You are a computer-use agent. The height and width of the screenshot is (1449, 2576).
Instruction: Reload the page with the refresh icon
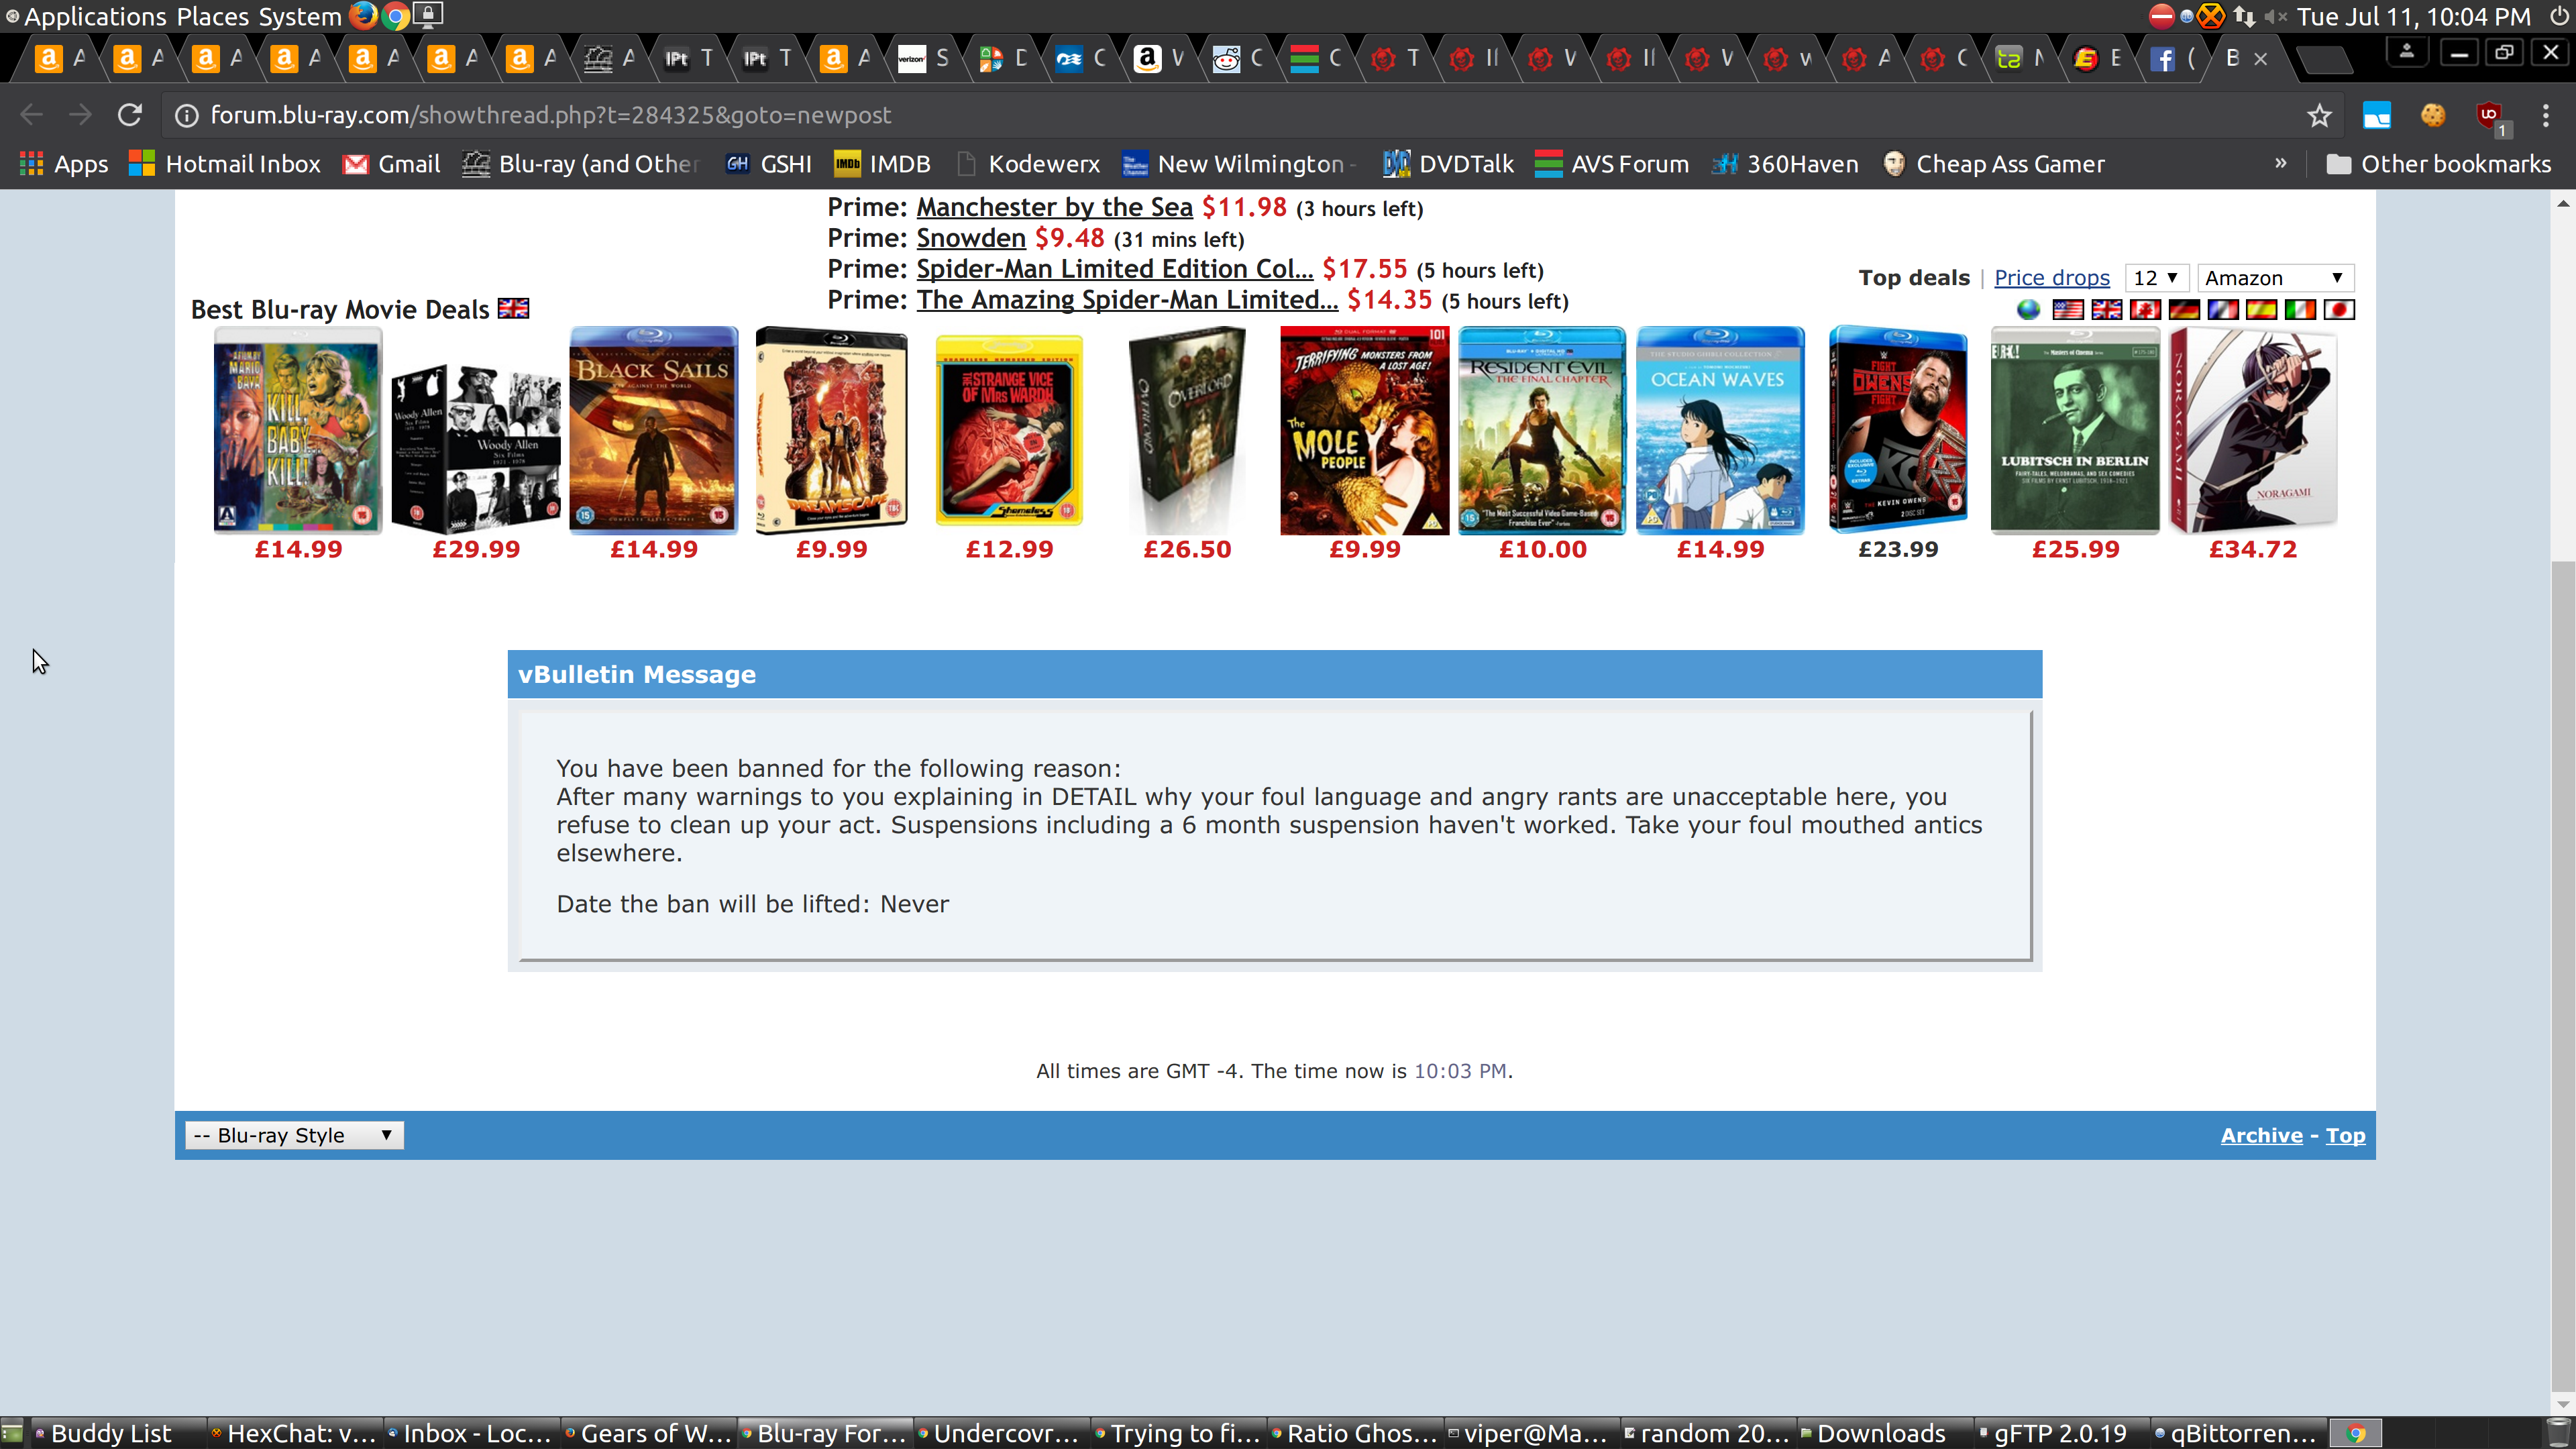click(x=130, y=116)
